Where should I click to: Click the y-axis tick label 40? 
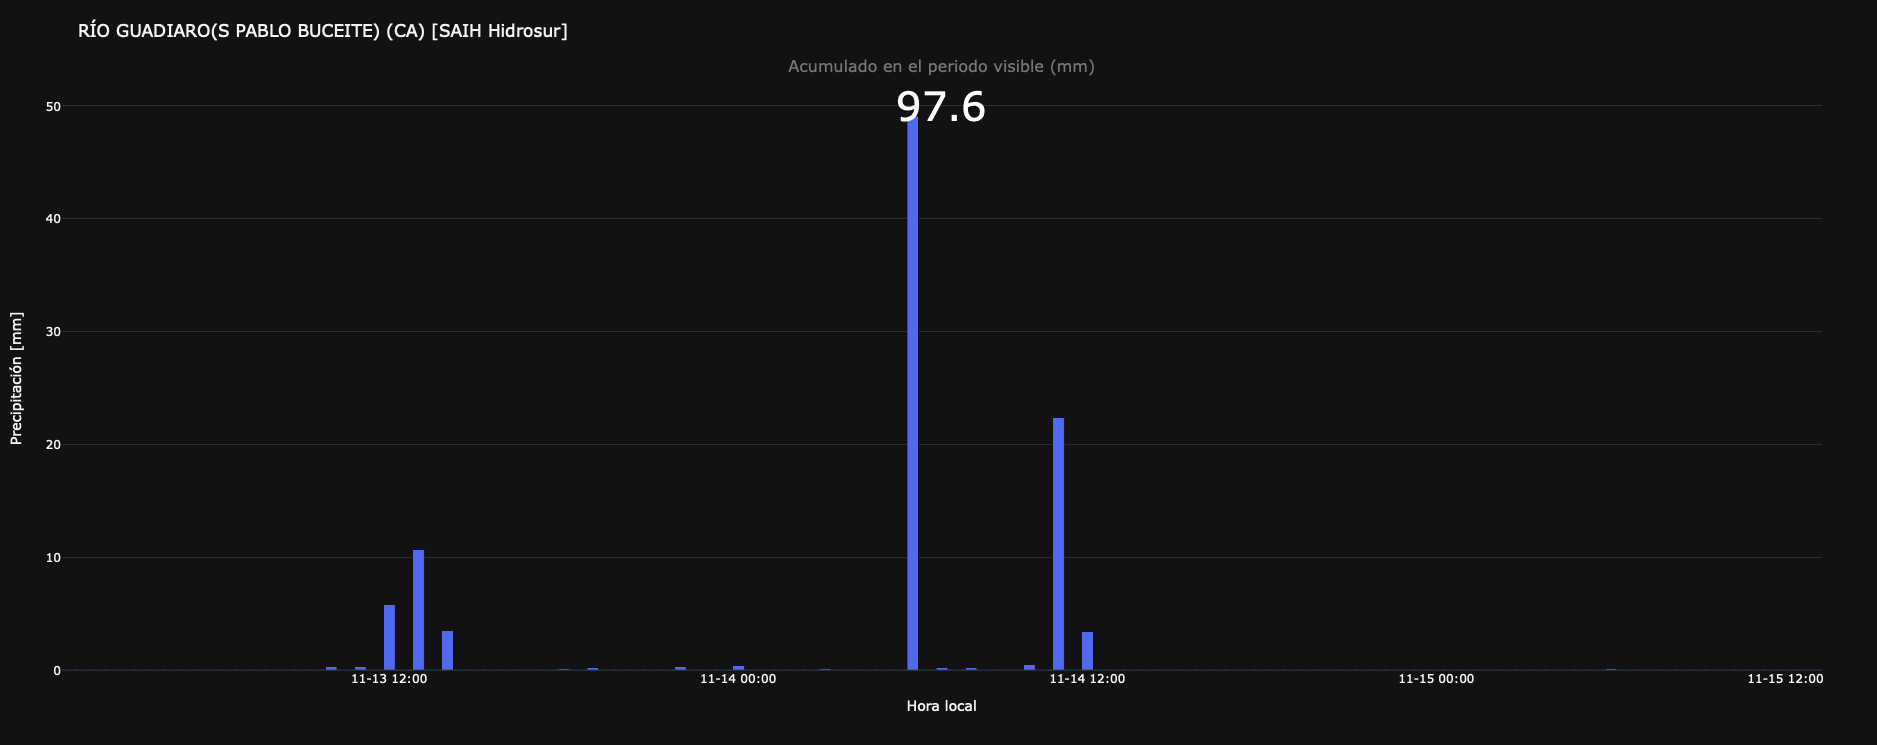tap(53, 219)
